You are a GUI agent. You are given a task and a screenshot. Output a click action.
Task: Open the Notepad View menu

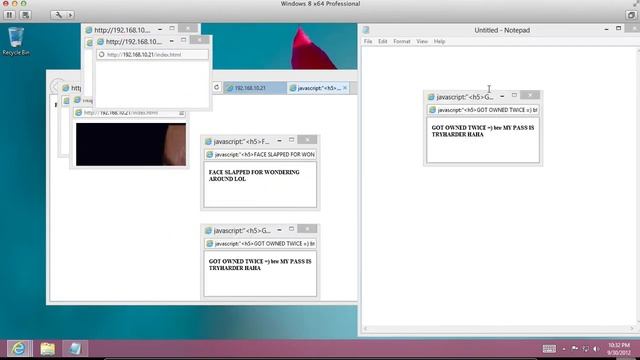[422, 41]
